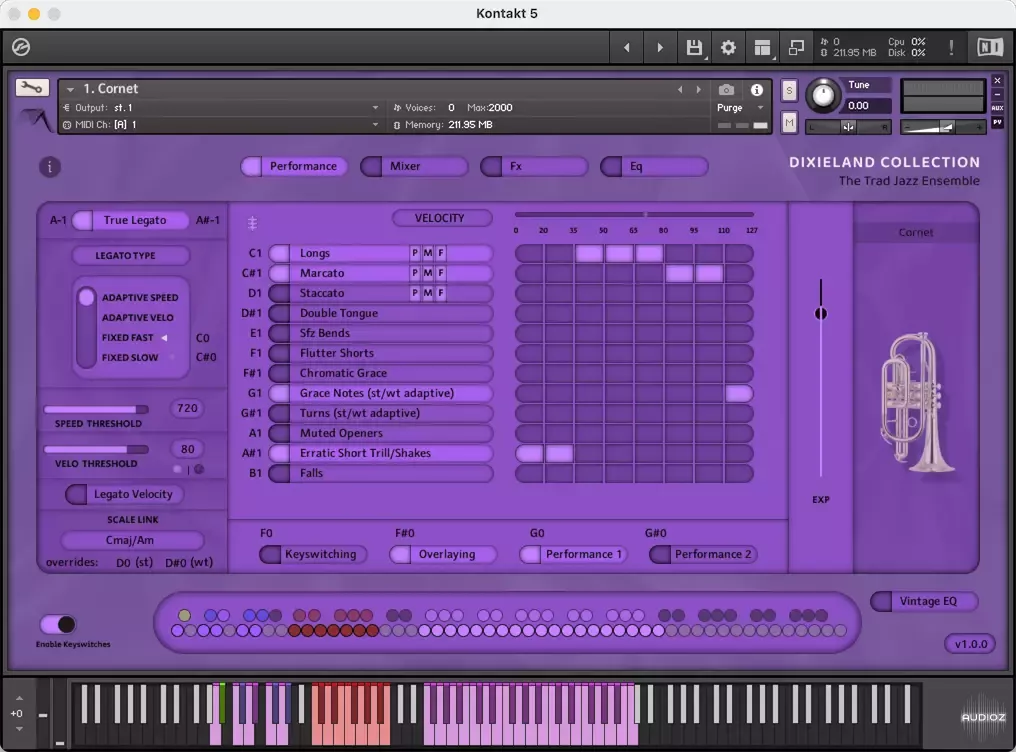The height and width of the screenshot is (752, 1016).
Task: Click the Solo S button
Action: pyautogui.click(x=789, y=90)
